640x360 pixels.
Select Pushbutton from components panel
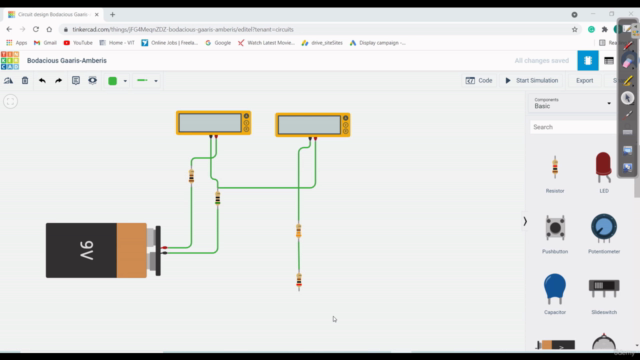coord(555,234)
